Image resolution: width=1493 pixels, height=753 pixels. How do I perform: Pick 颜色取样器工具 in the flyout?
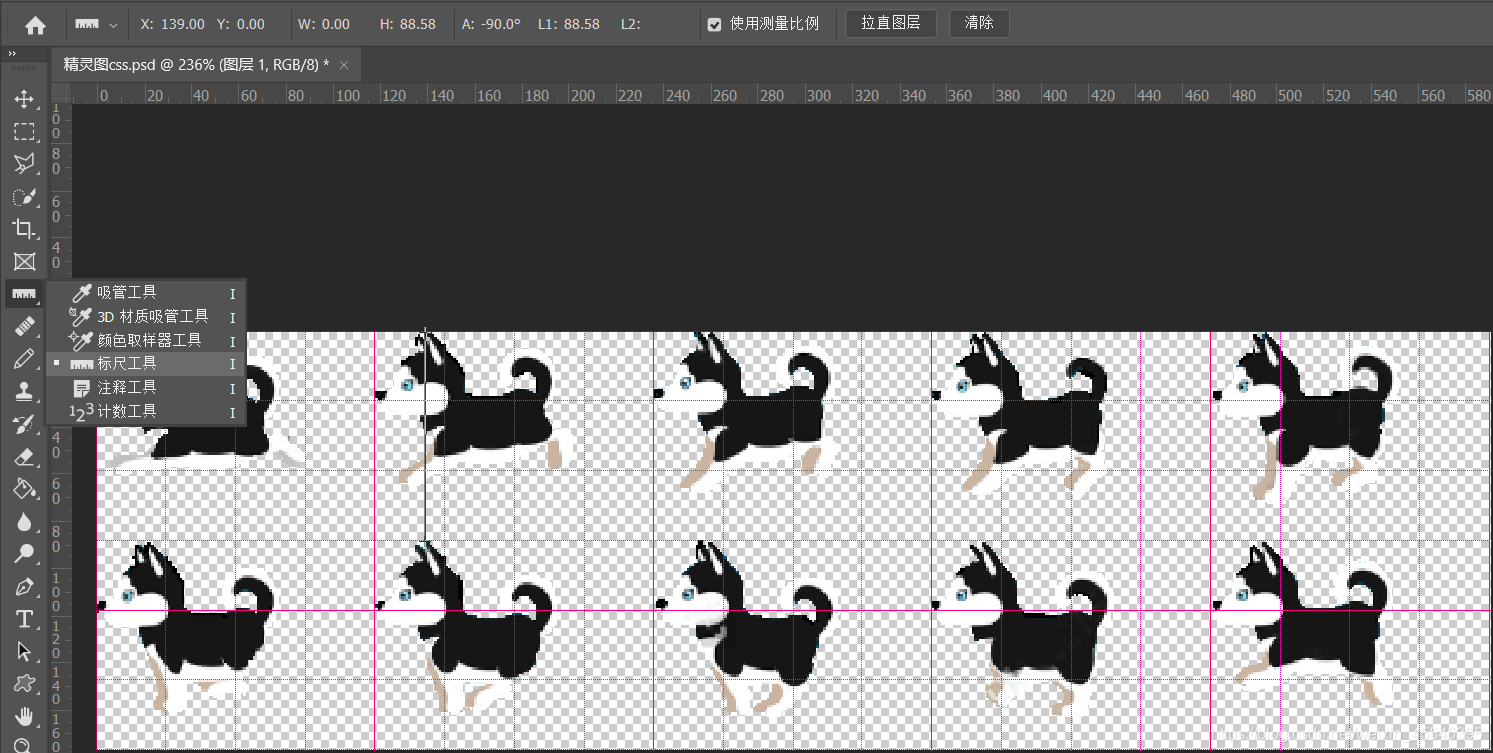[146, 340]
